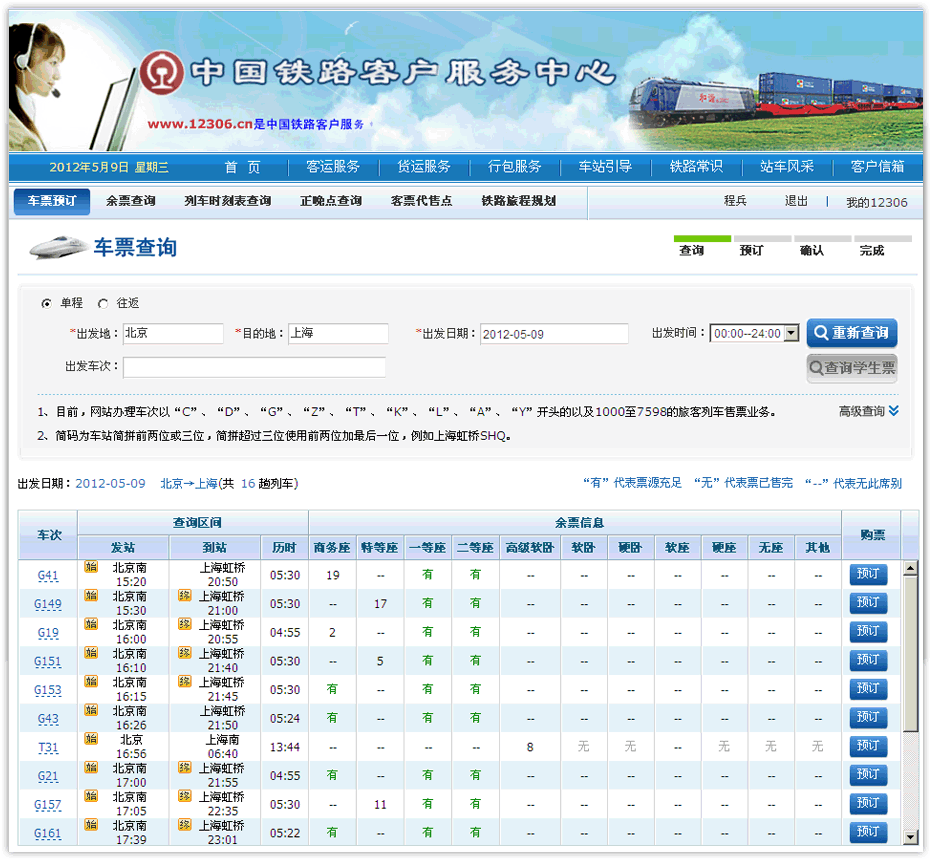This screenshot has height=862, width=930.
Task: Open the 车站引导 menu item
Action: tap(605, 167)
